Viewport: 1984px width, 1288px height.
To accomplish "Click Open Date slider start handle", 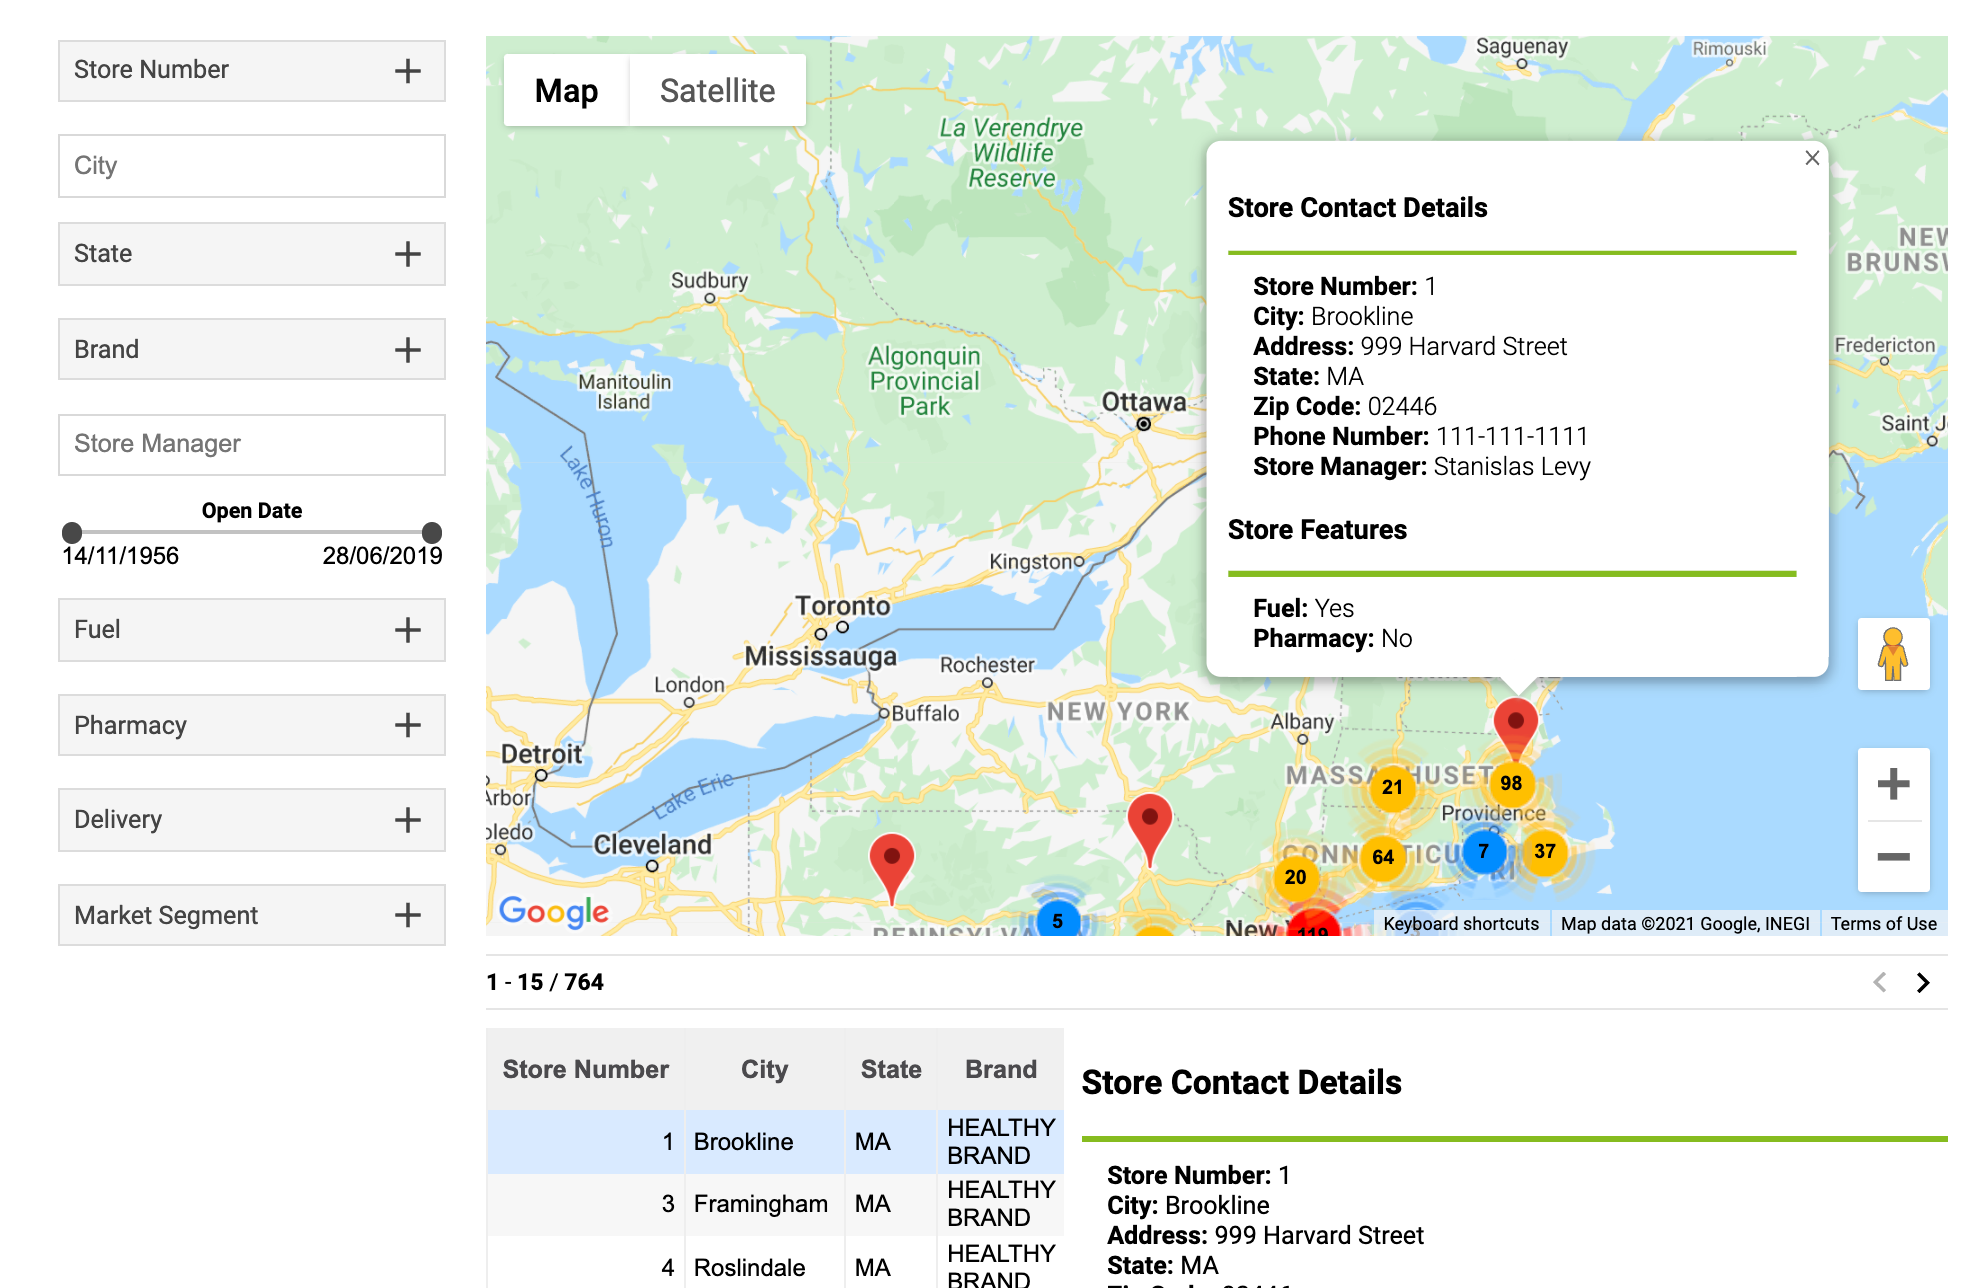I will [x=72, y=532].
